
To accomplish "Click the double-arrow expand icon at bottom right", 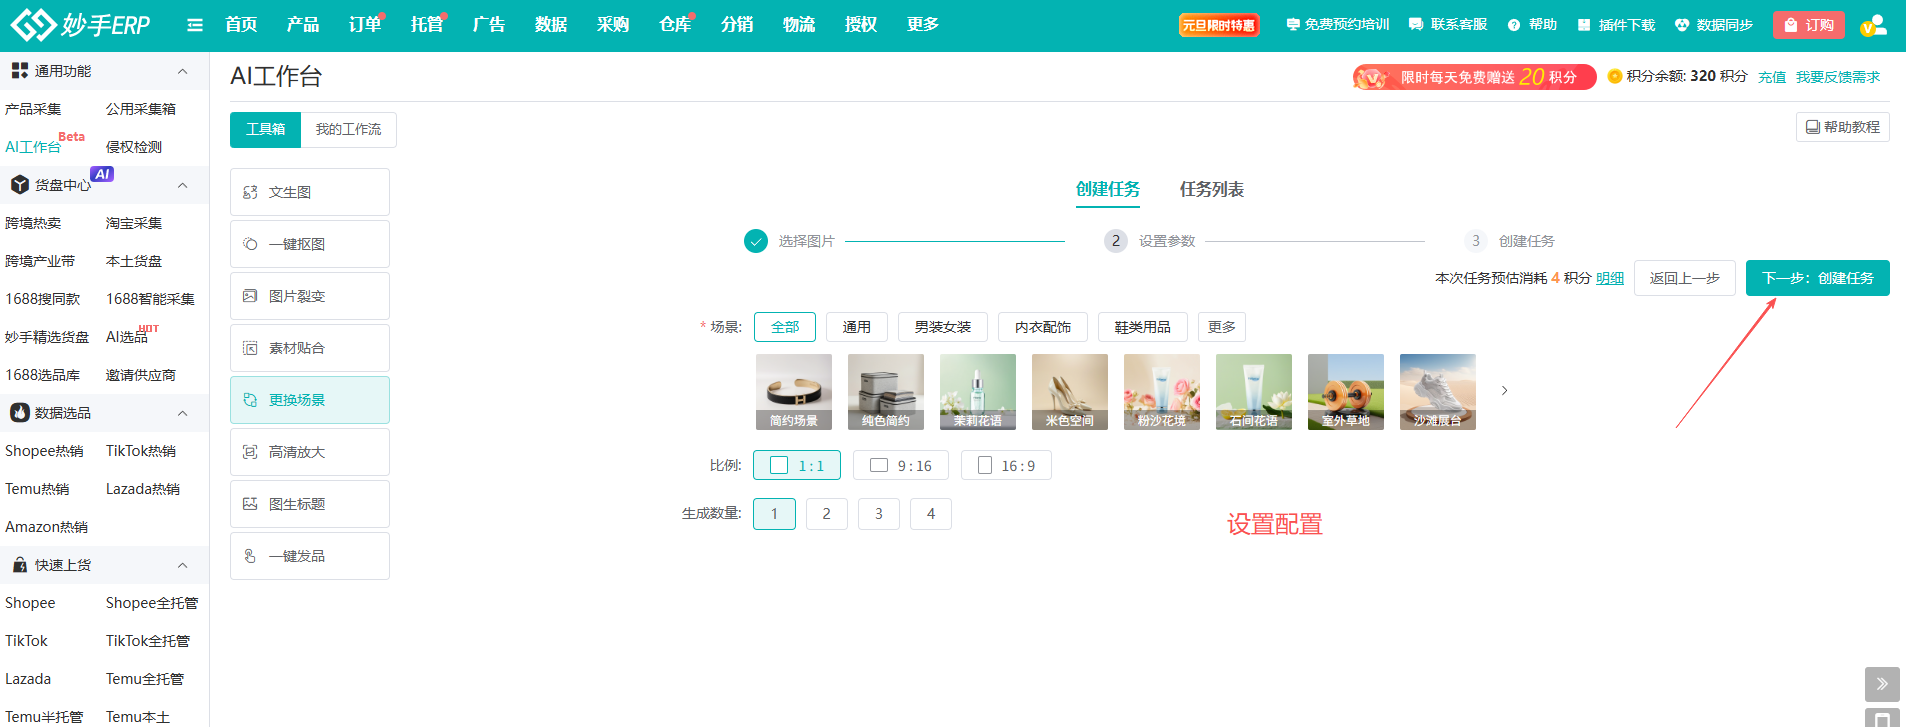I will (1881, 684).
